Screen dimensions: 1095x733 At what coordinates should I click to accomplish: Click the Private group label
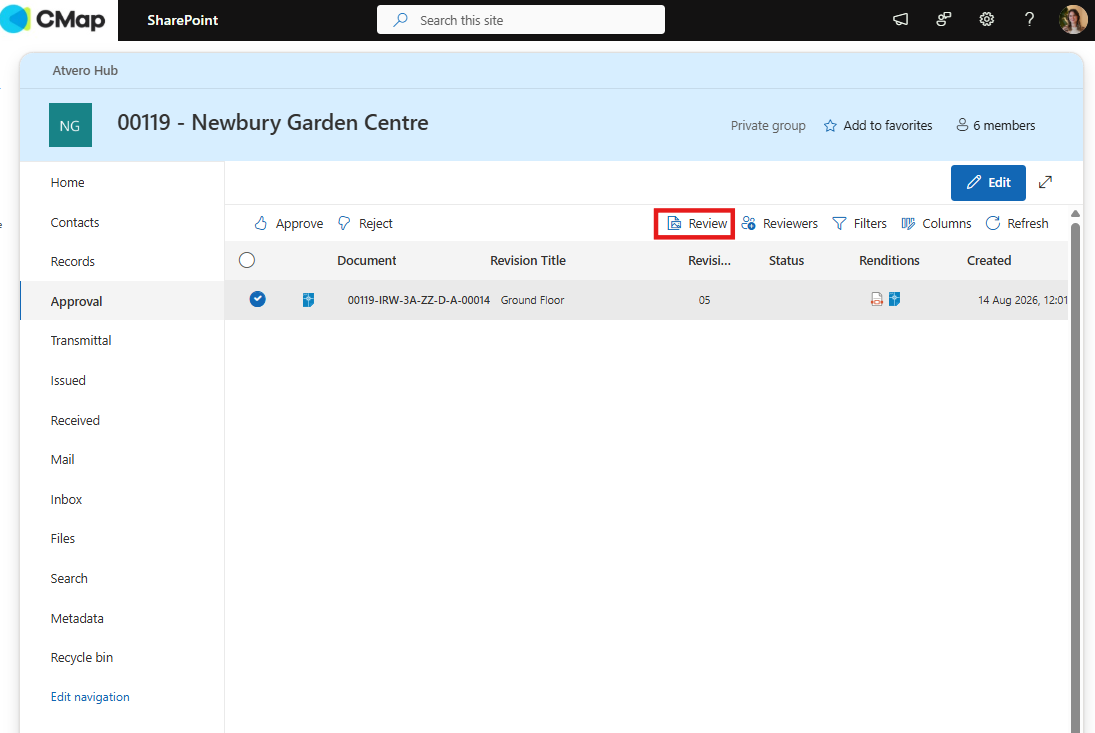[x=768, y=126]
